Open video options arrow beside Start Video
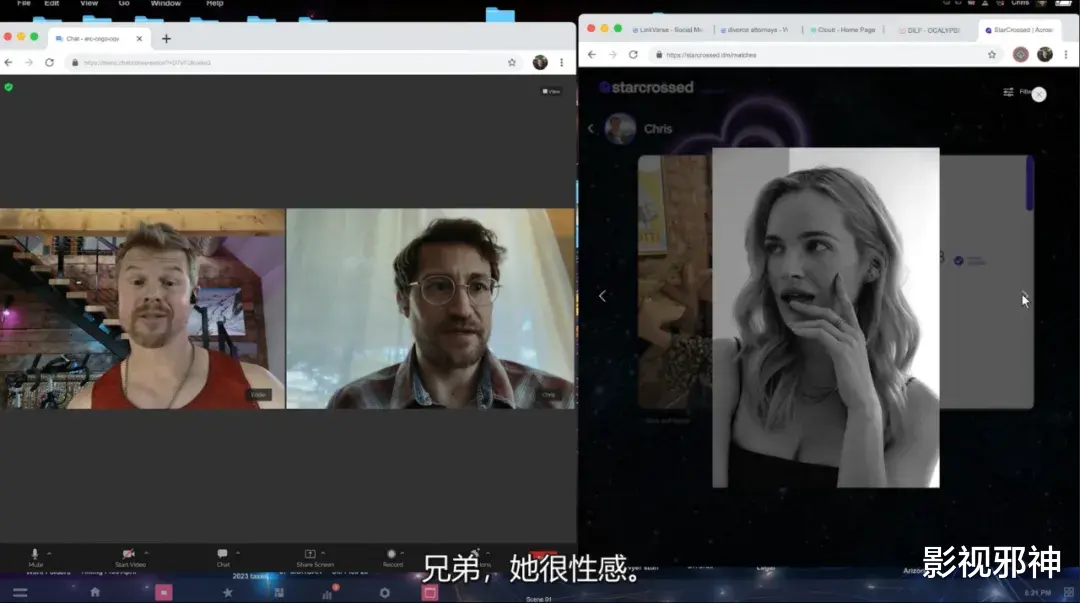Viewport: 1080px width, 603px height. 147,553
